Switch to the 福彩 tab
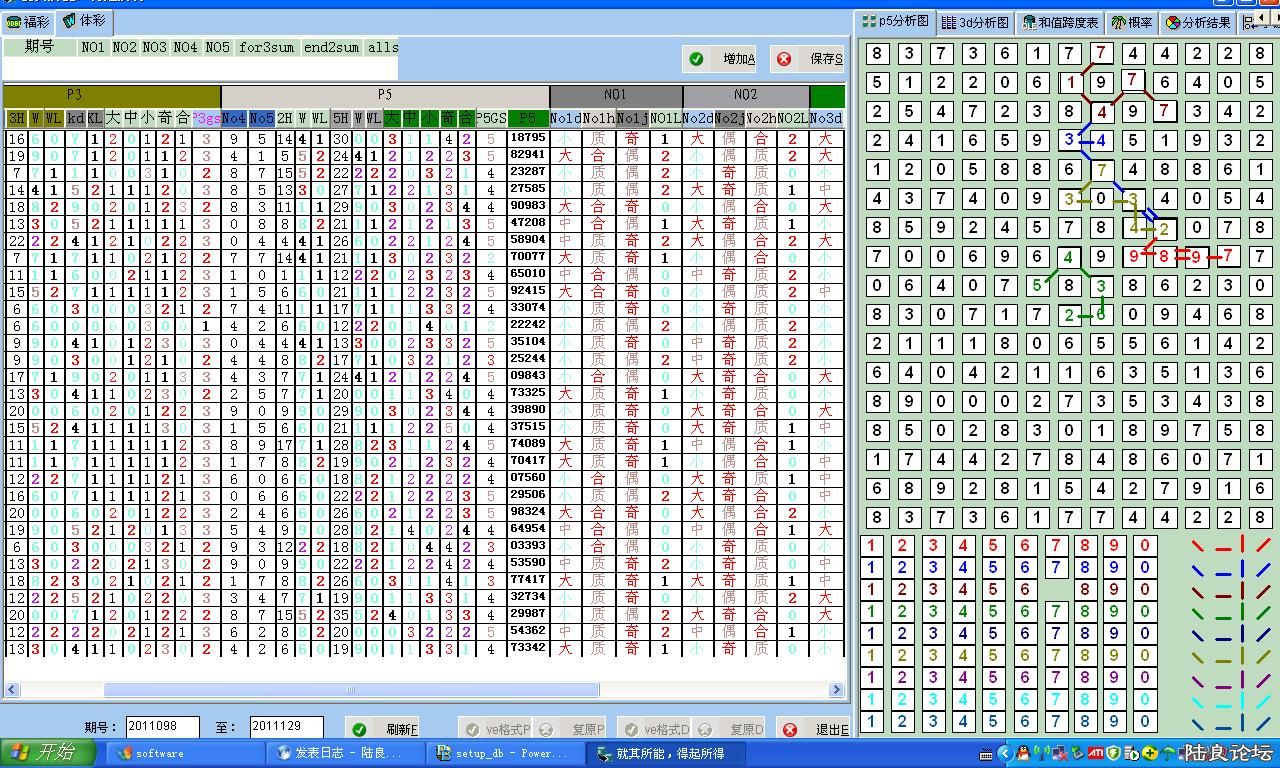Image resolution: width=1280 pixels, height=768 pixels. pyautogui.click(x=28, y=21)
